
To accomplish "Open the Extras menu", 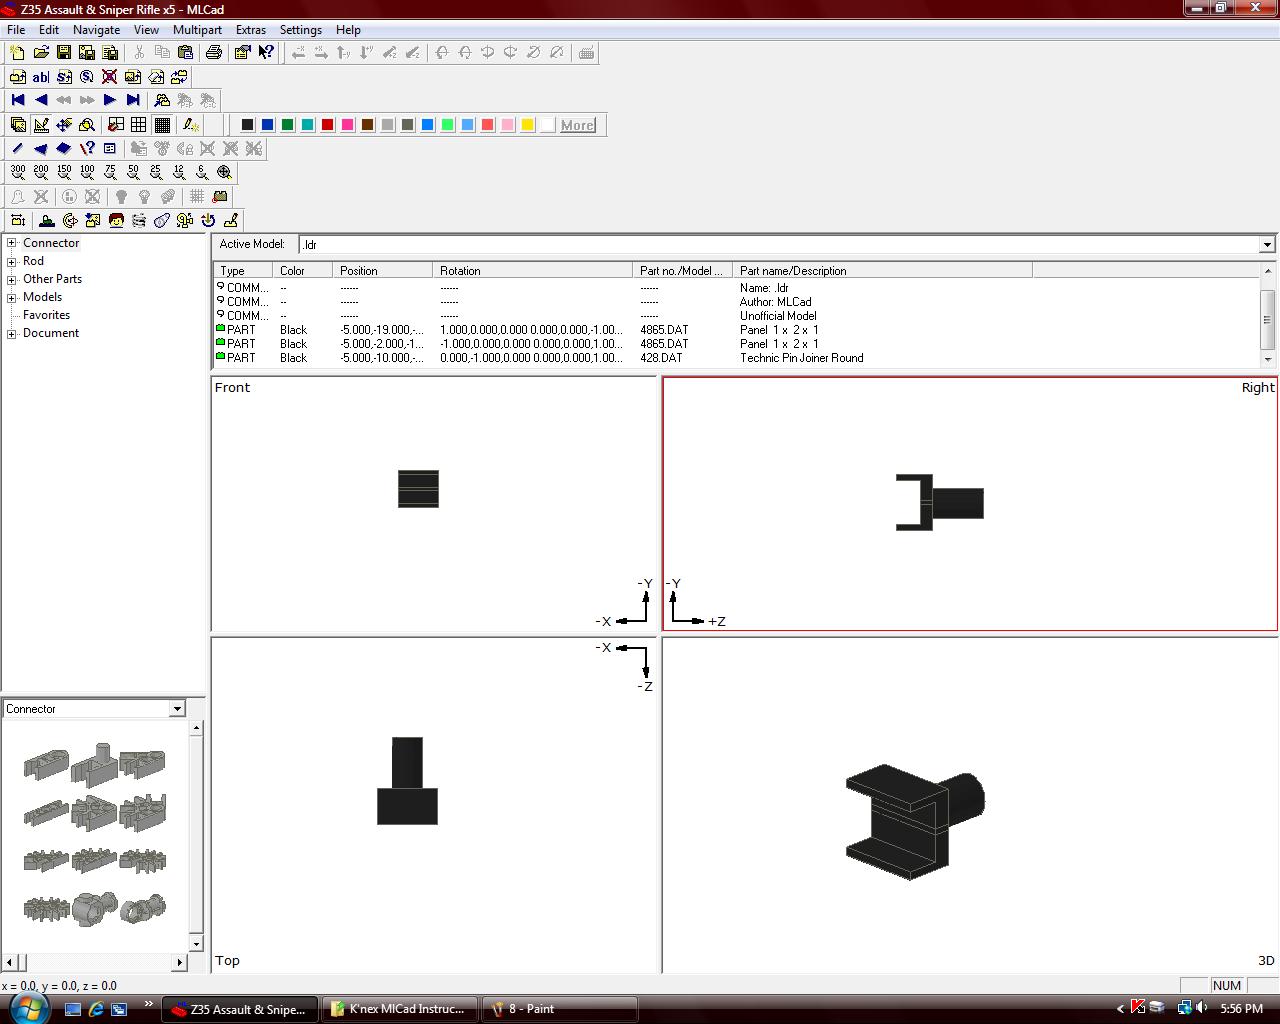I will click(251, 30).
